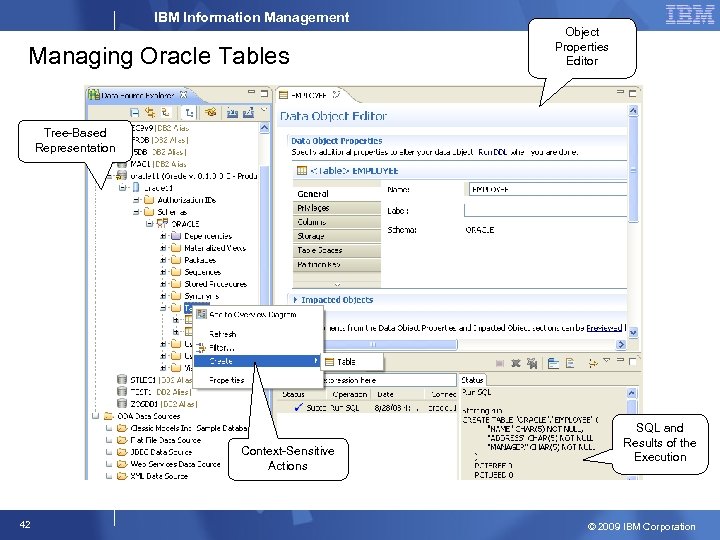Expand more property tabs chevron below Partition Key
The width and height of the screenshot is (720, 540).
pos(337,284)
